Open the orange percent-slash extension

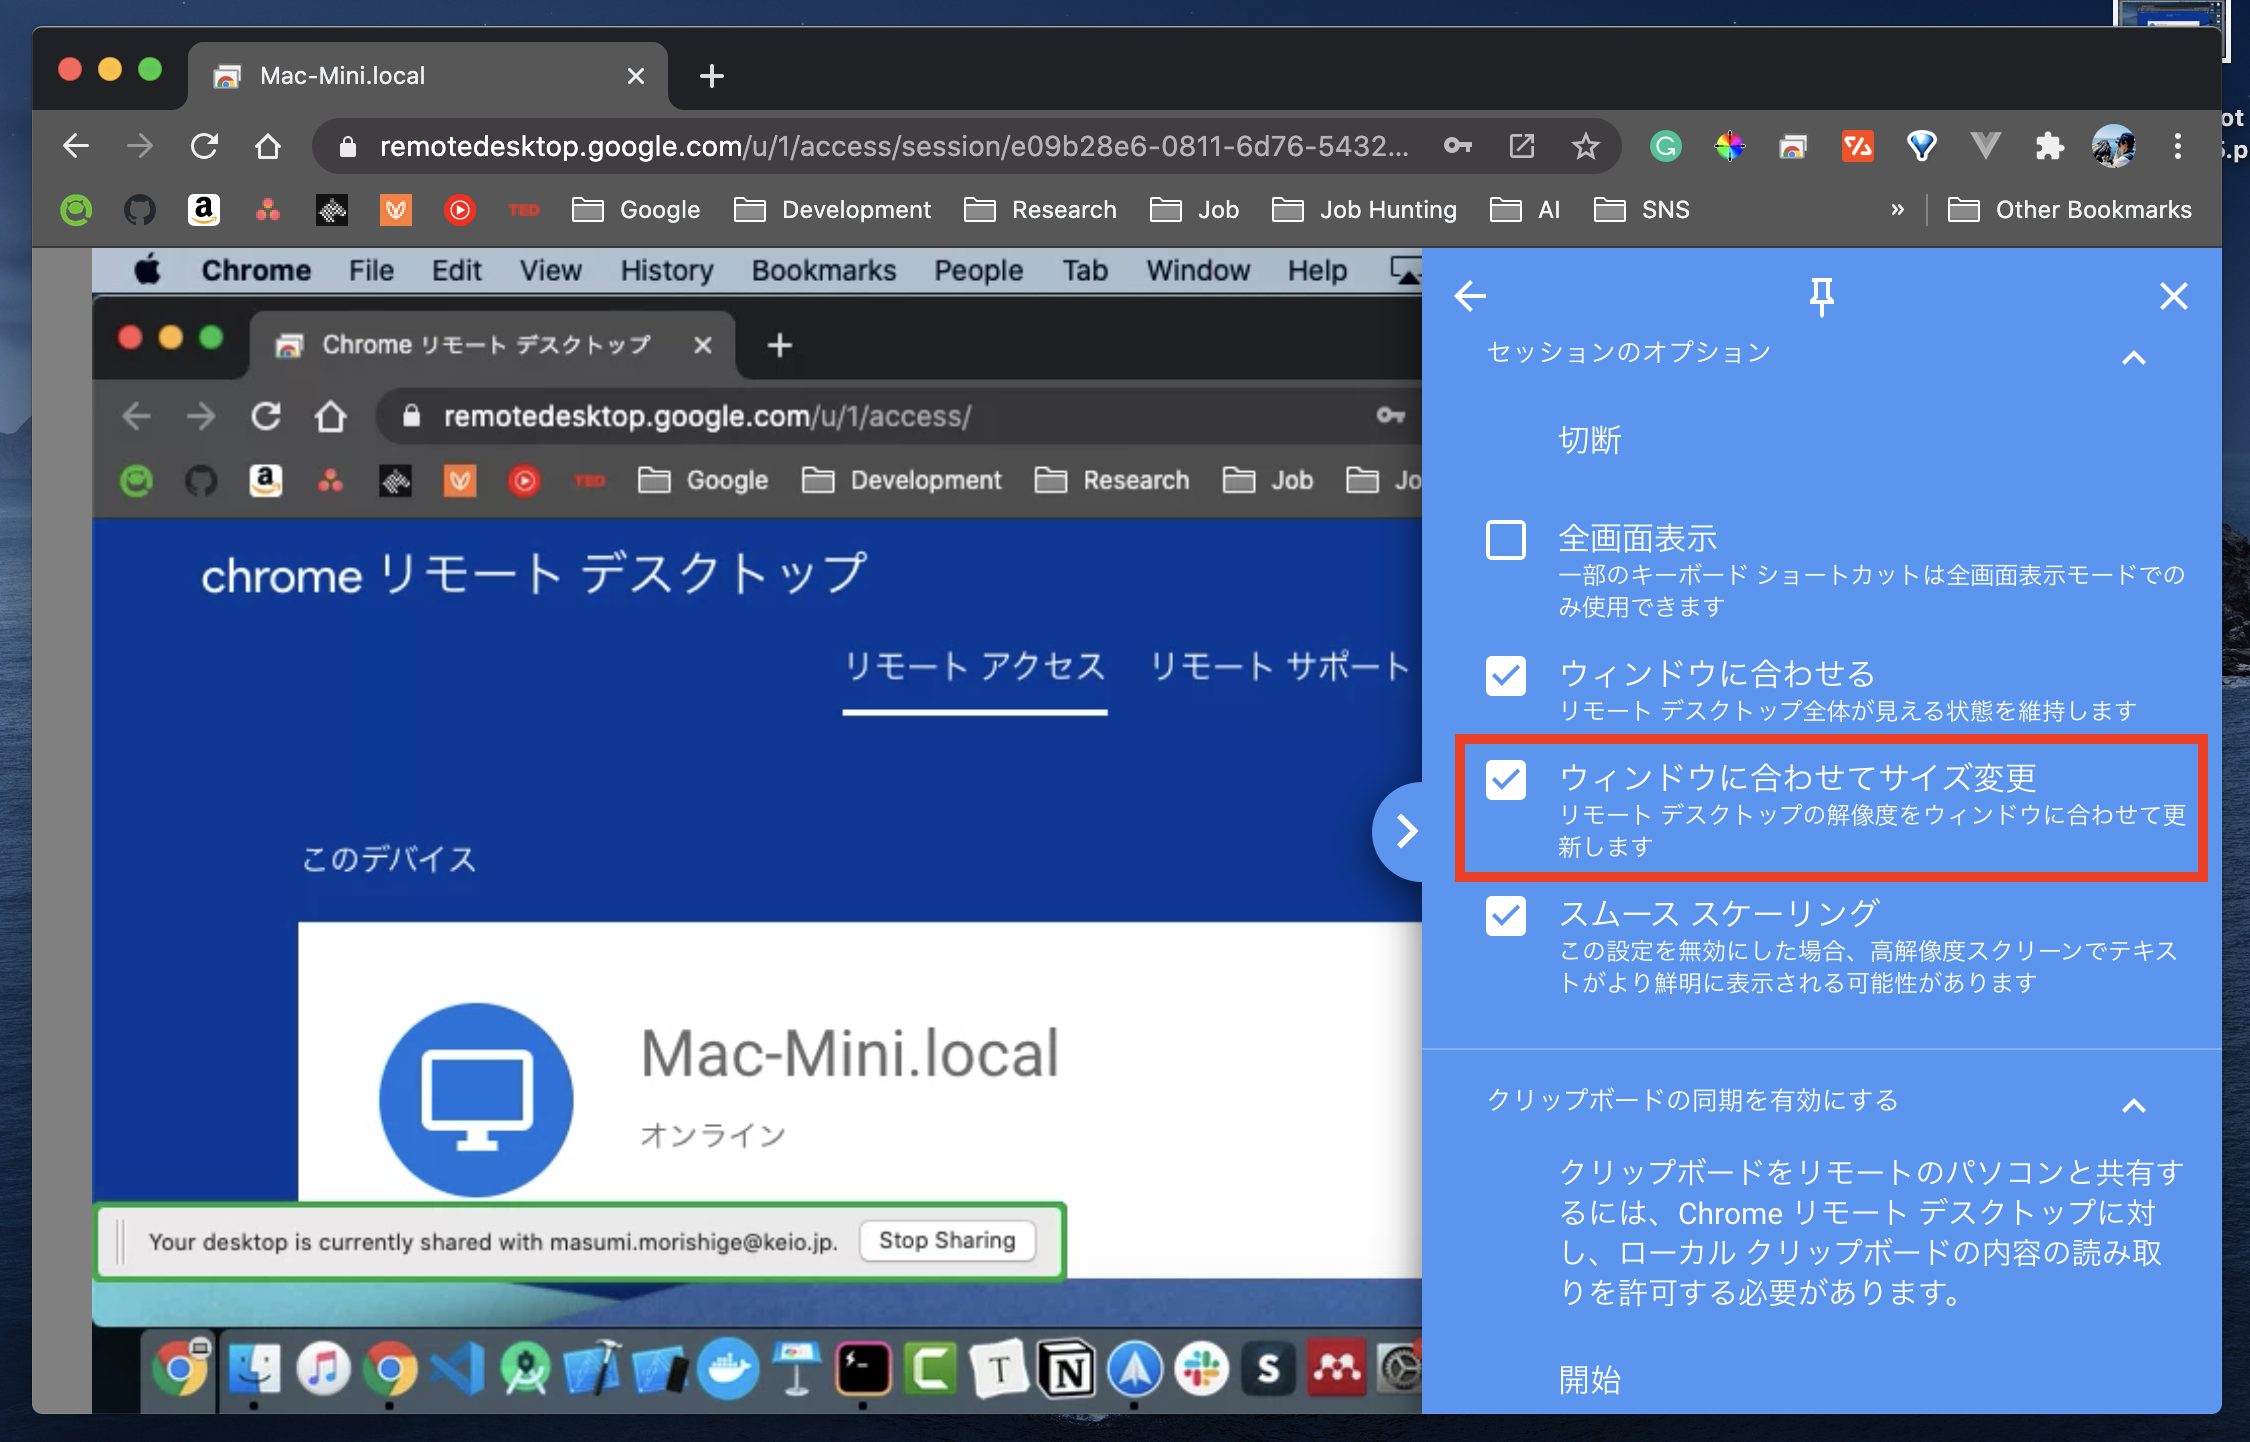(1857, 146)
